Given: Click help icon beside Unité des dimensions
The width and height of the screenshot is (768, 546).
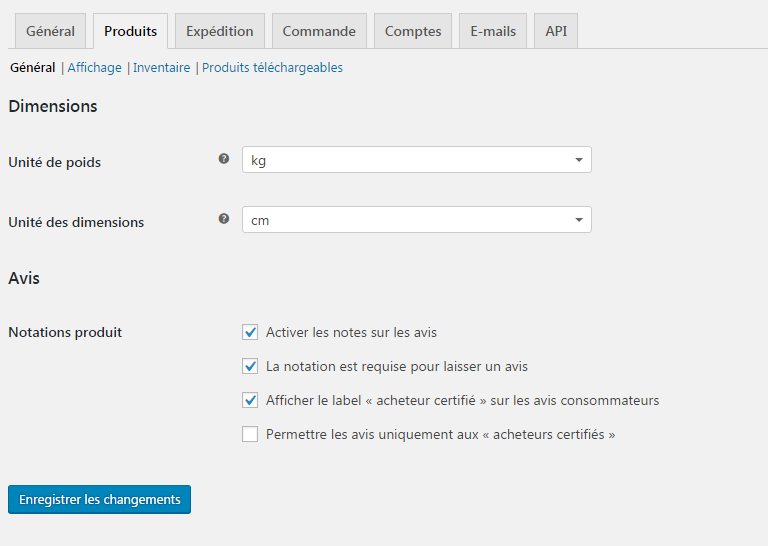Looking at the screenshot, I should click(x=224, y=218).
